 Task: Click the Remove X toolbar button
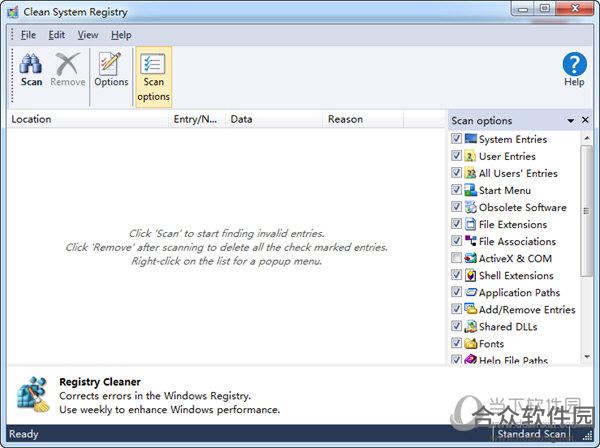(x=68, y=70)
